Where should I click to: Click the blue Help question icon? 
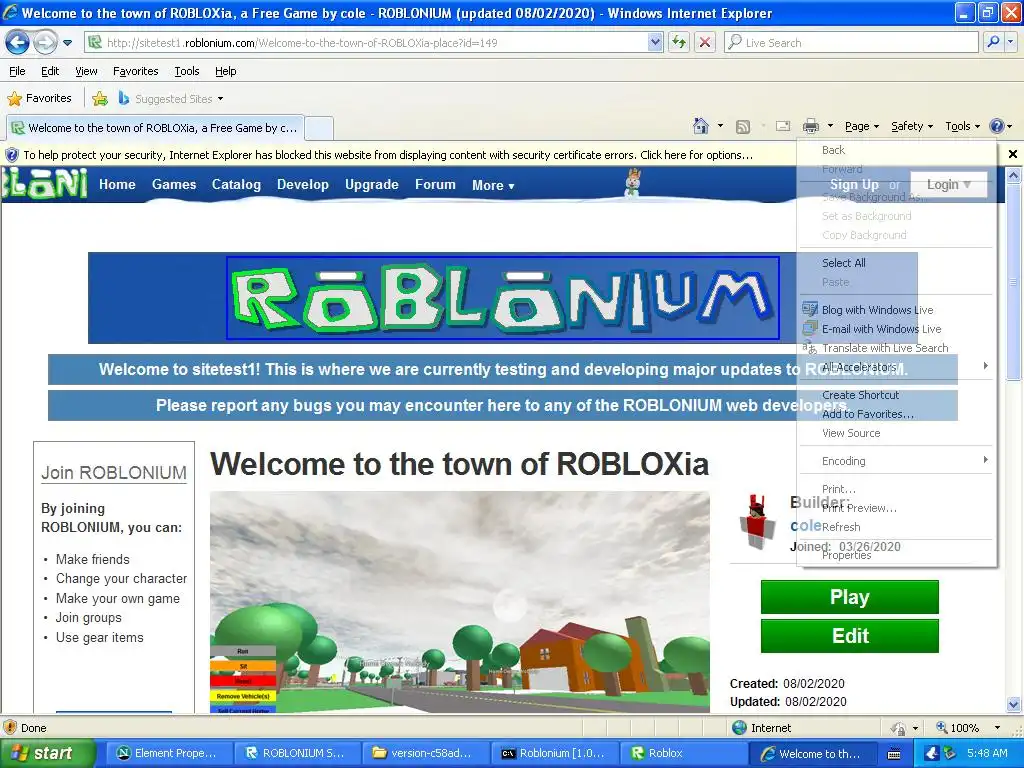[997, 126]
